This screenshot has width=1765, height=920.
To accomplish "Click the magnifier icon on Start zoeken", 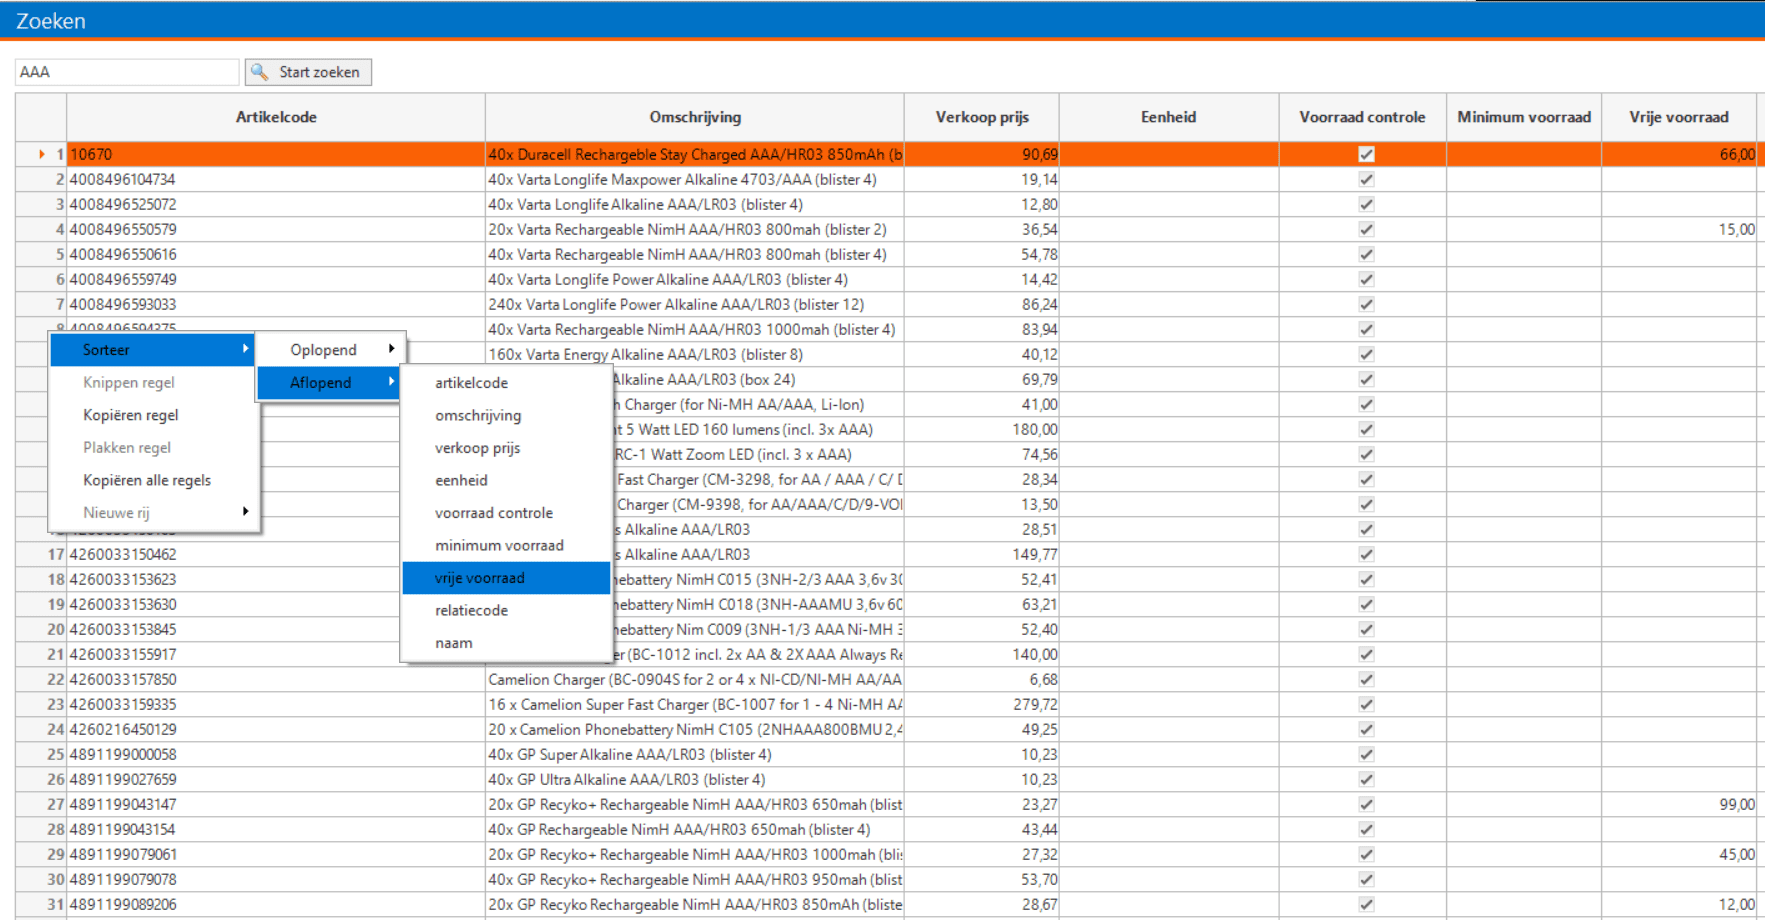I will 260,72.
